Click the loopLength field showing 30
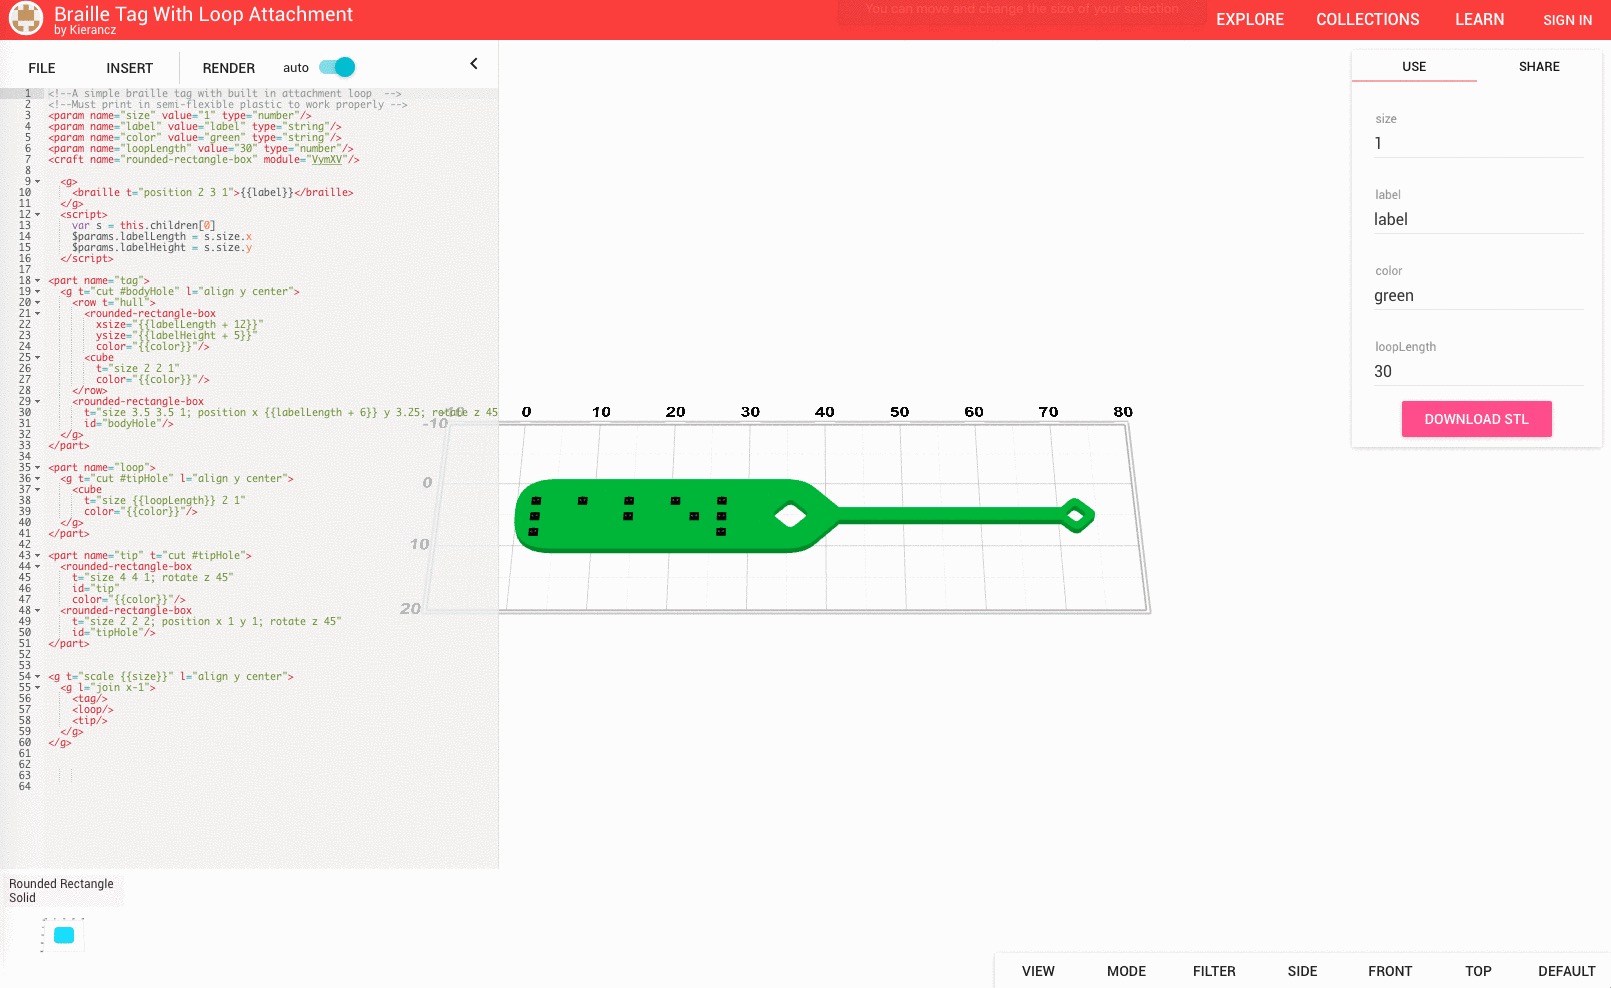1611x988 pixels. (1478, 371)
